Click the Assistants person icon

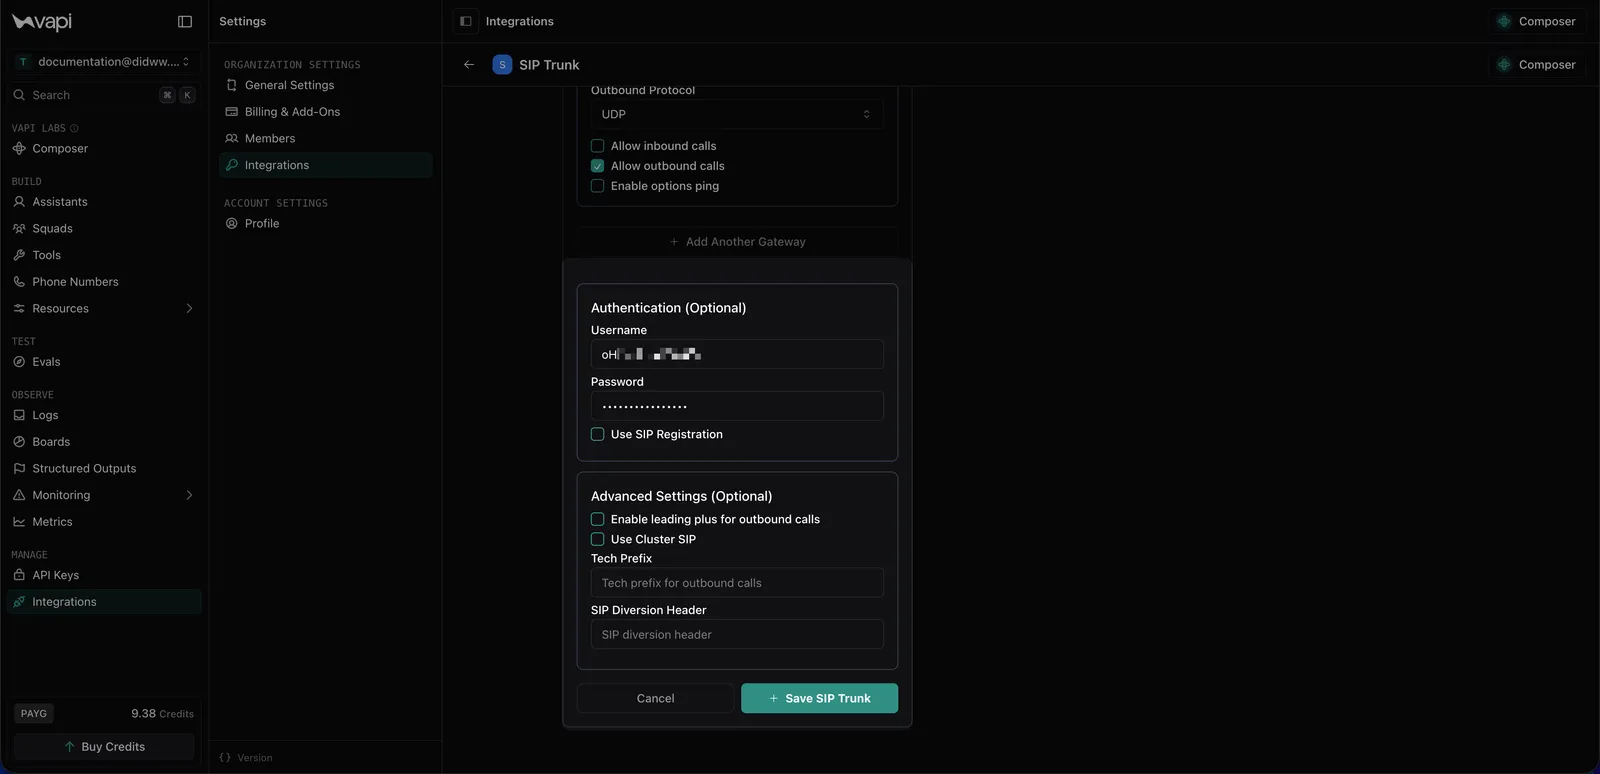point(19,202)
